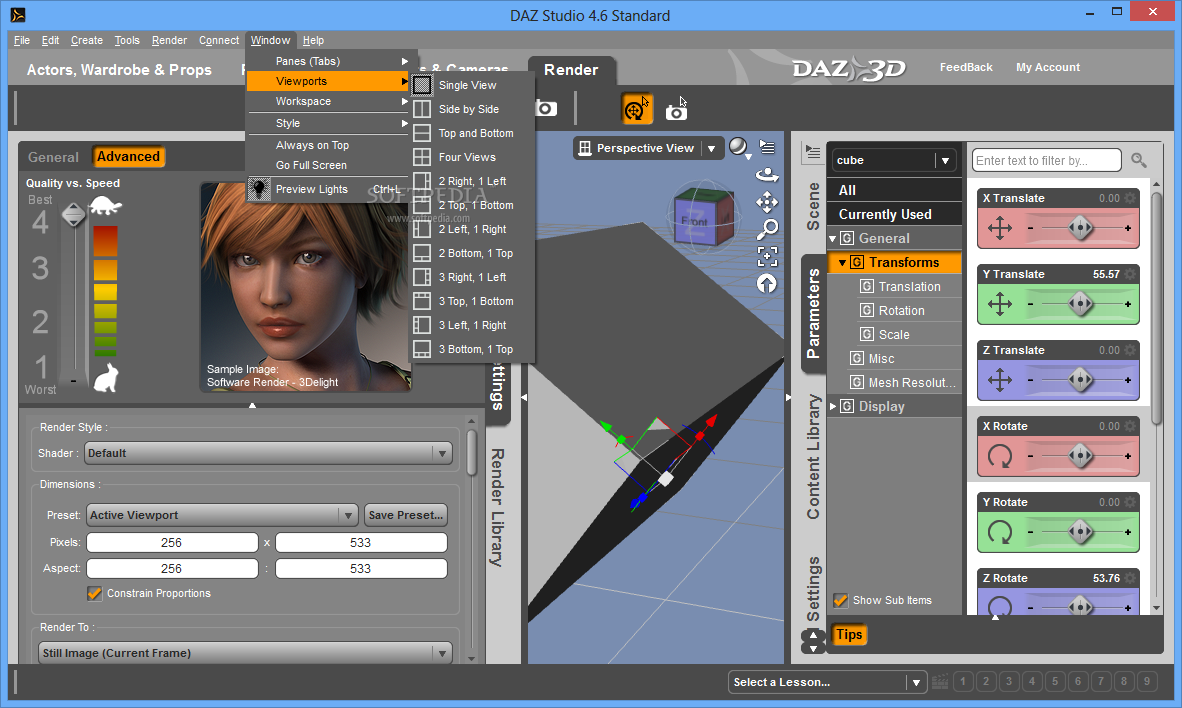This screenshot has height=708, width=1182.
Task: Collapse the General parameter group
Action: (x=833, y=238)
